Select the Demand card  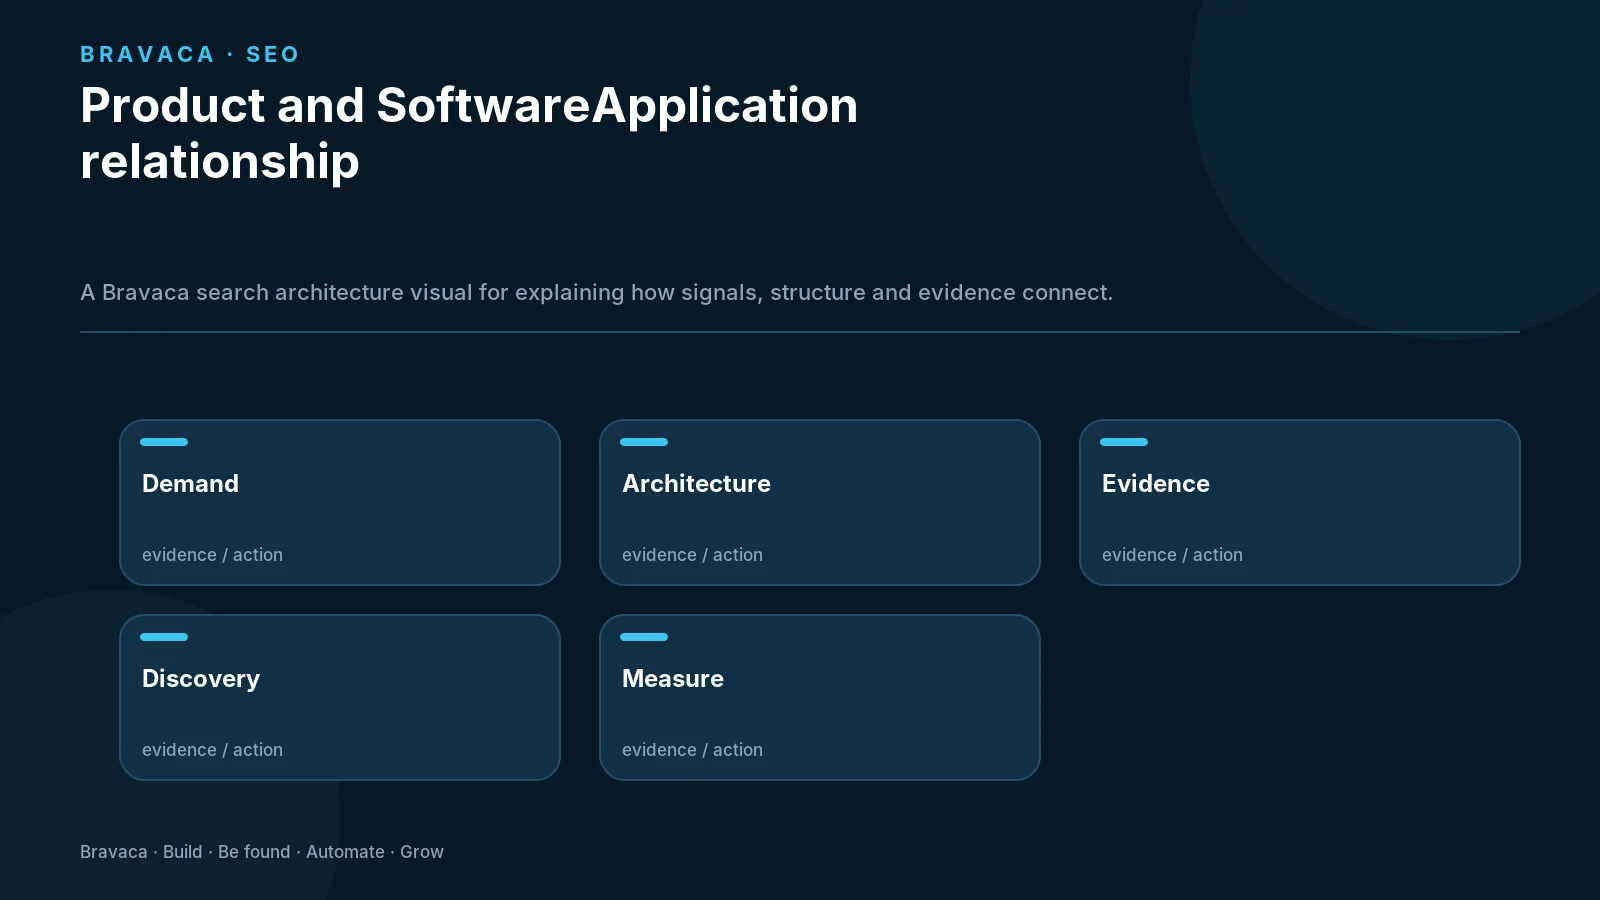(x=340, y=502)
